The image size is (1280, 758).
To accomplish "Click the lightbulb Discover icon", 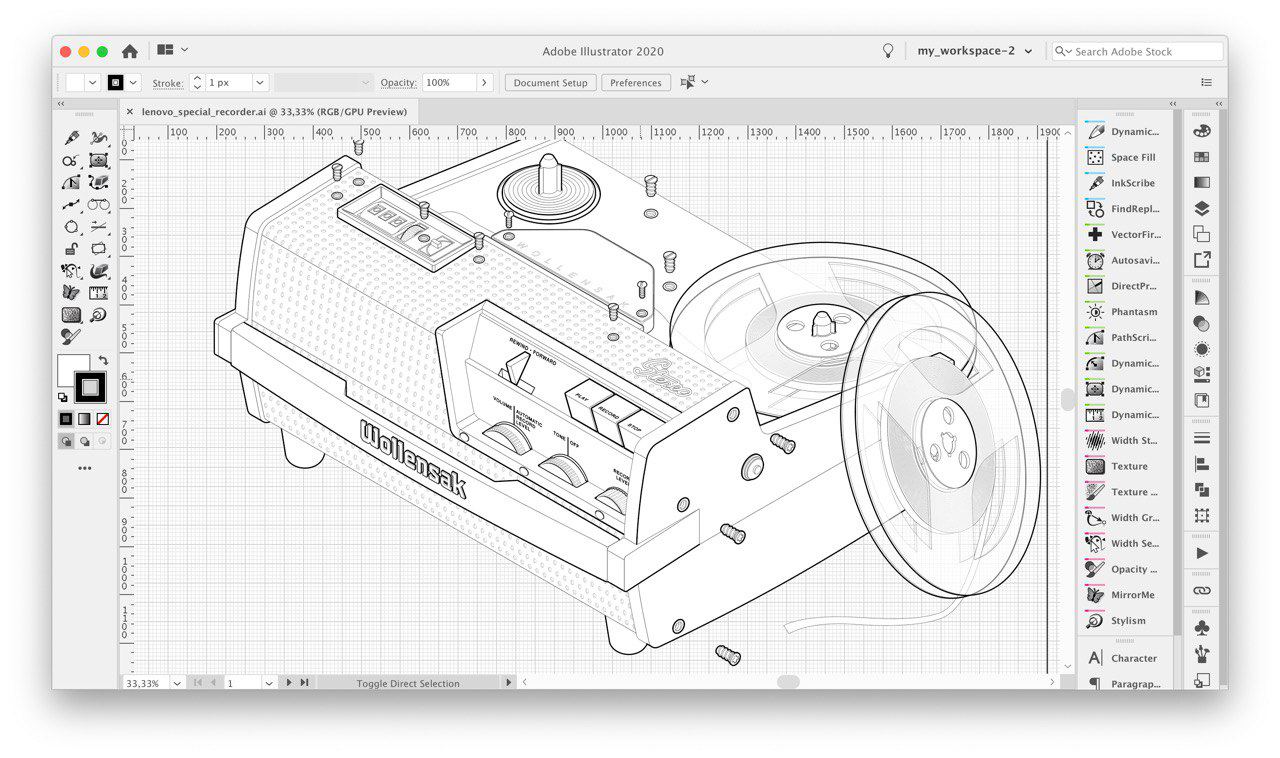I will (x=886, y=51).
